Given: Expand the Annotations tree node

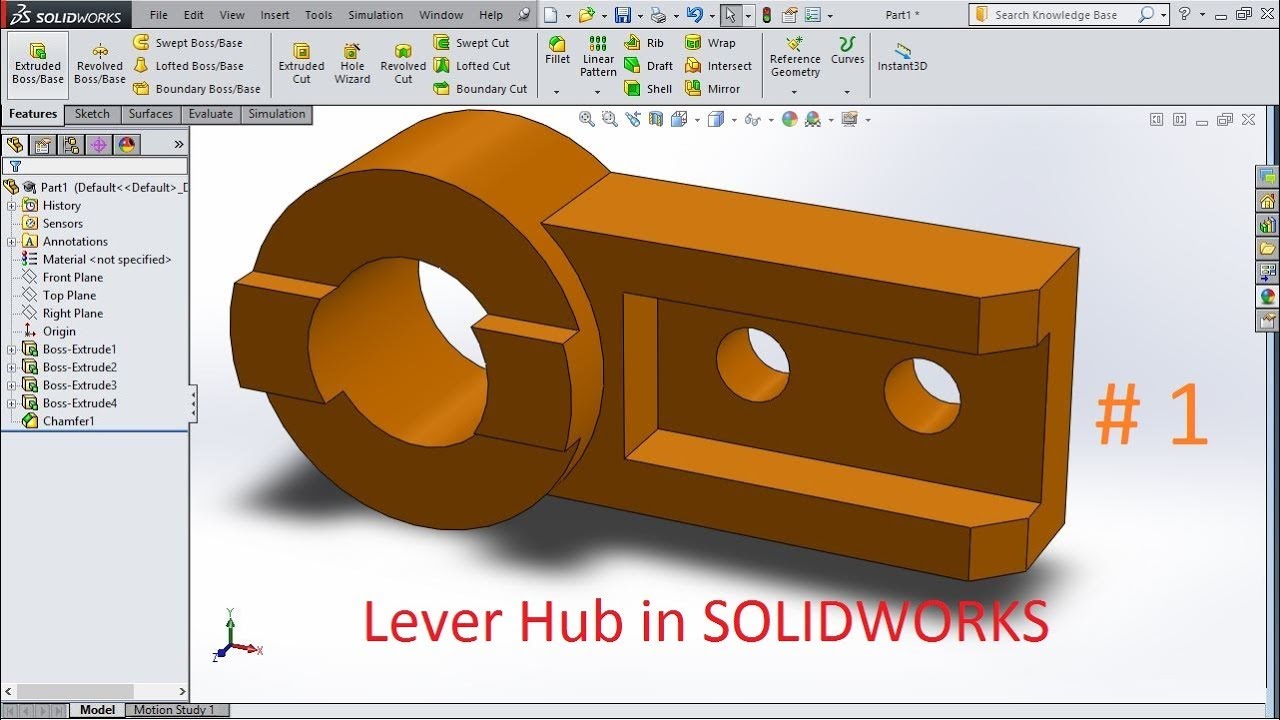Looking at the screenshot, I should pyautogui.click(x=12, y=242).
